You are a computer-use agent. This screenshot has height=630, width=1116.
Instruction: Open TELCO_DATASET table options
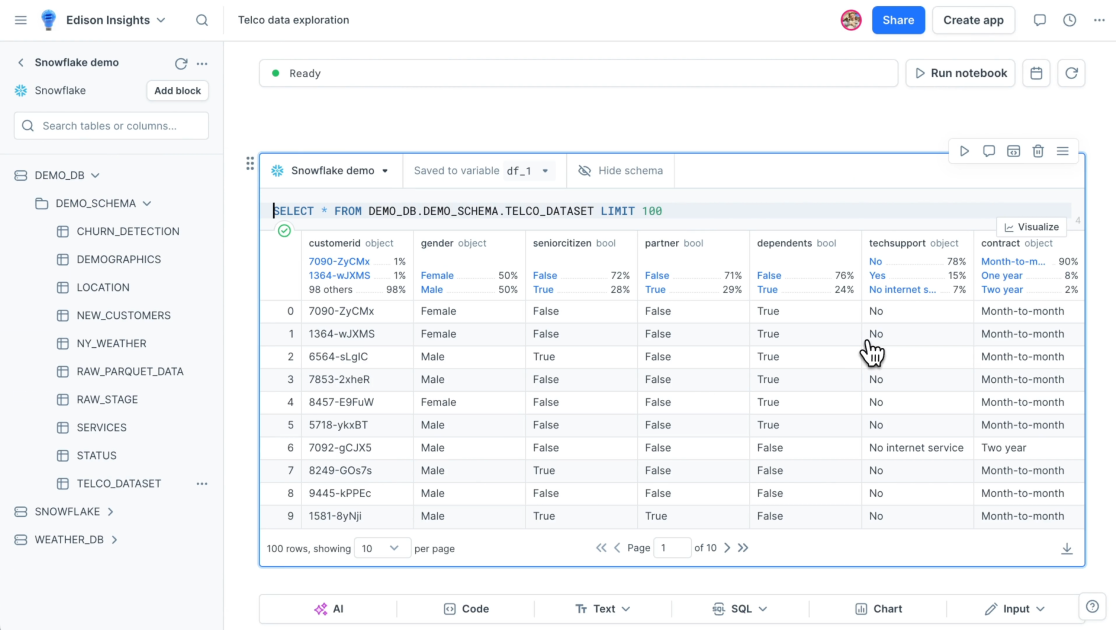(x=202, y=484)
